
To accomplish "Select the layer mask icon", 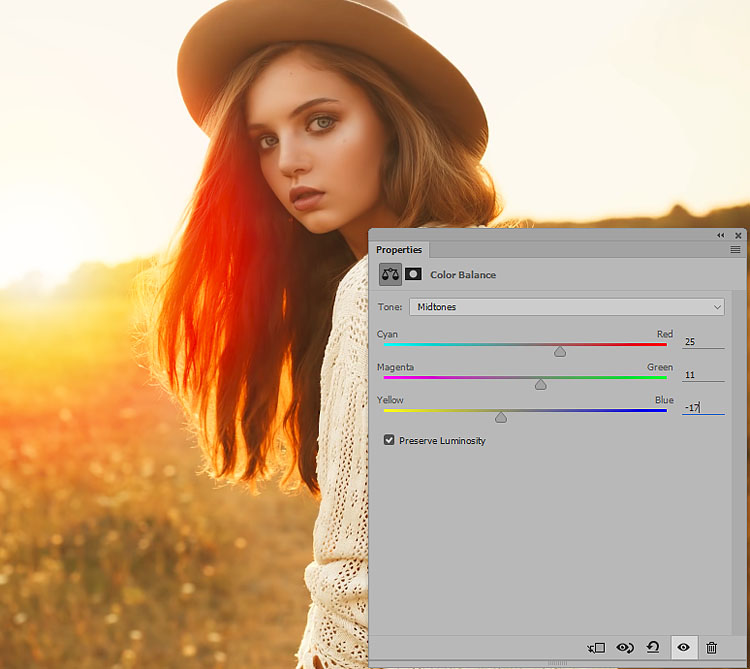I will coord(413,274).
